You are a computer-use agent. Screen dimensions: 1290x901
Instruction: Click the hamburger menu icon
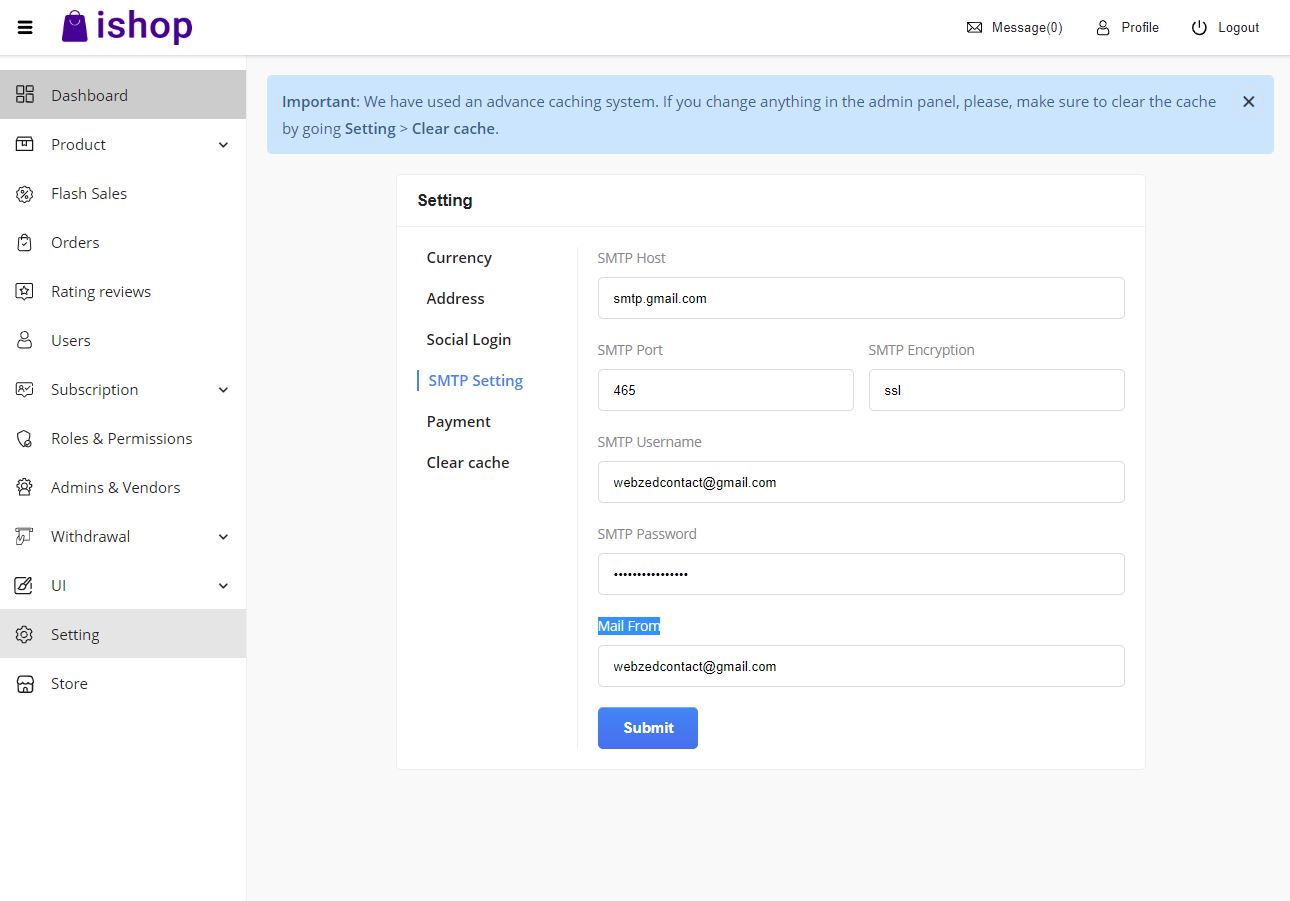tap(25, 28)
